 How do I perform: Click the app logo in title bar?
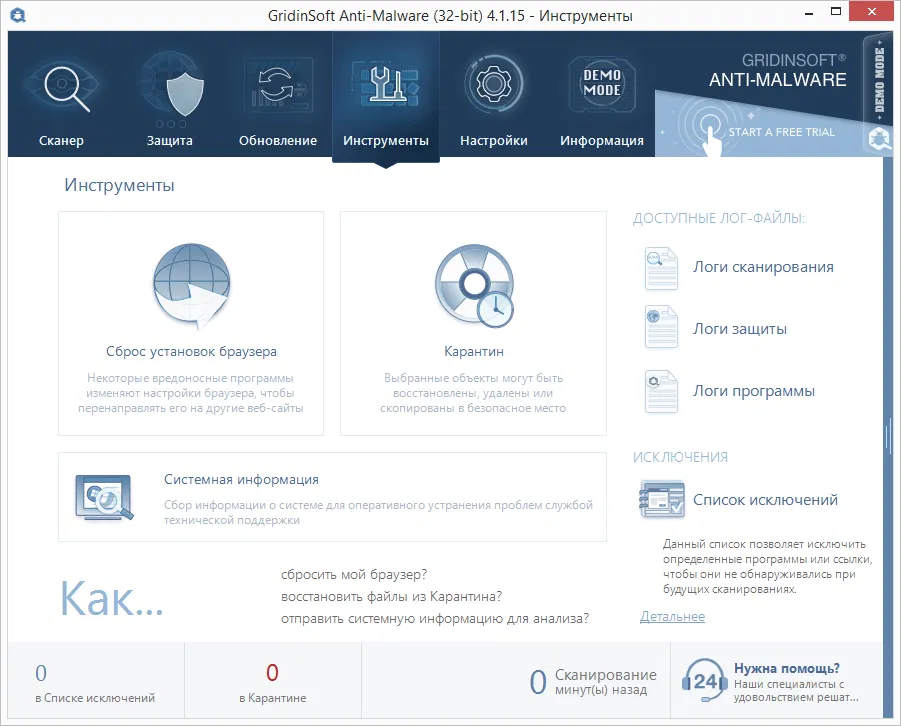[18, 15]
